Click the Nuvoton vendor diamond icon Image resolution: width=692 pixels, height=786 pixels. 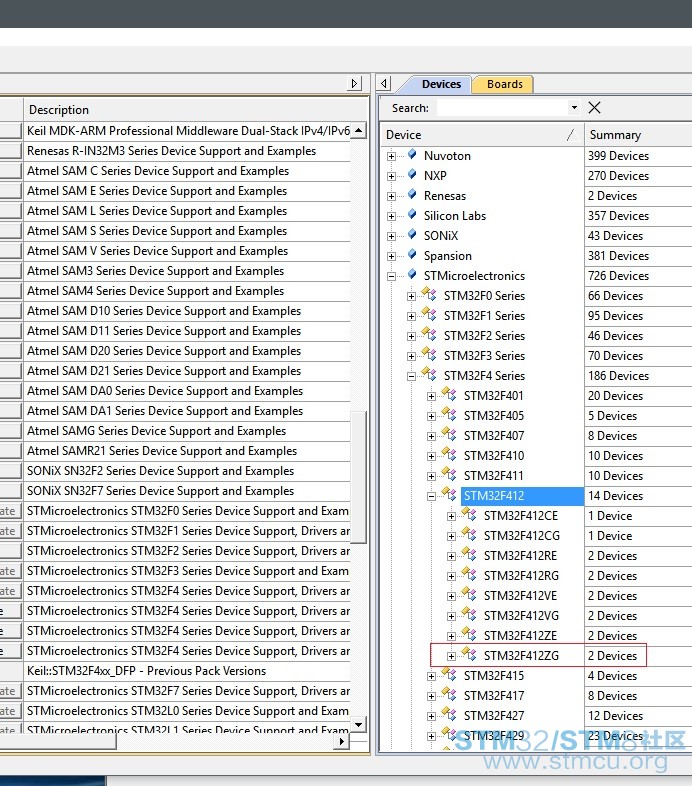412,154
